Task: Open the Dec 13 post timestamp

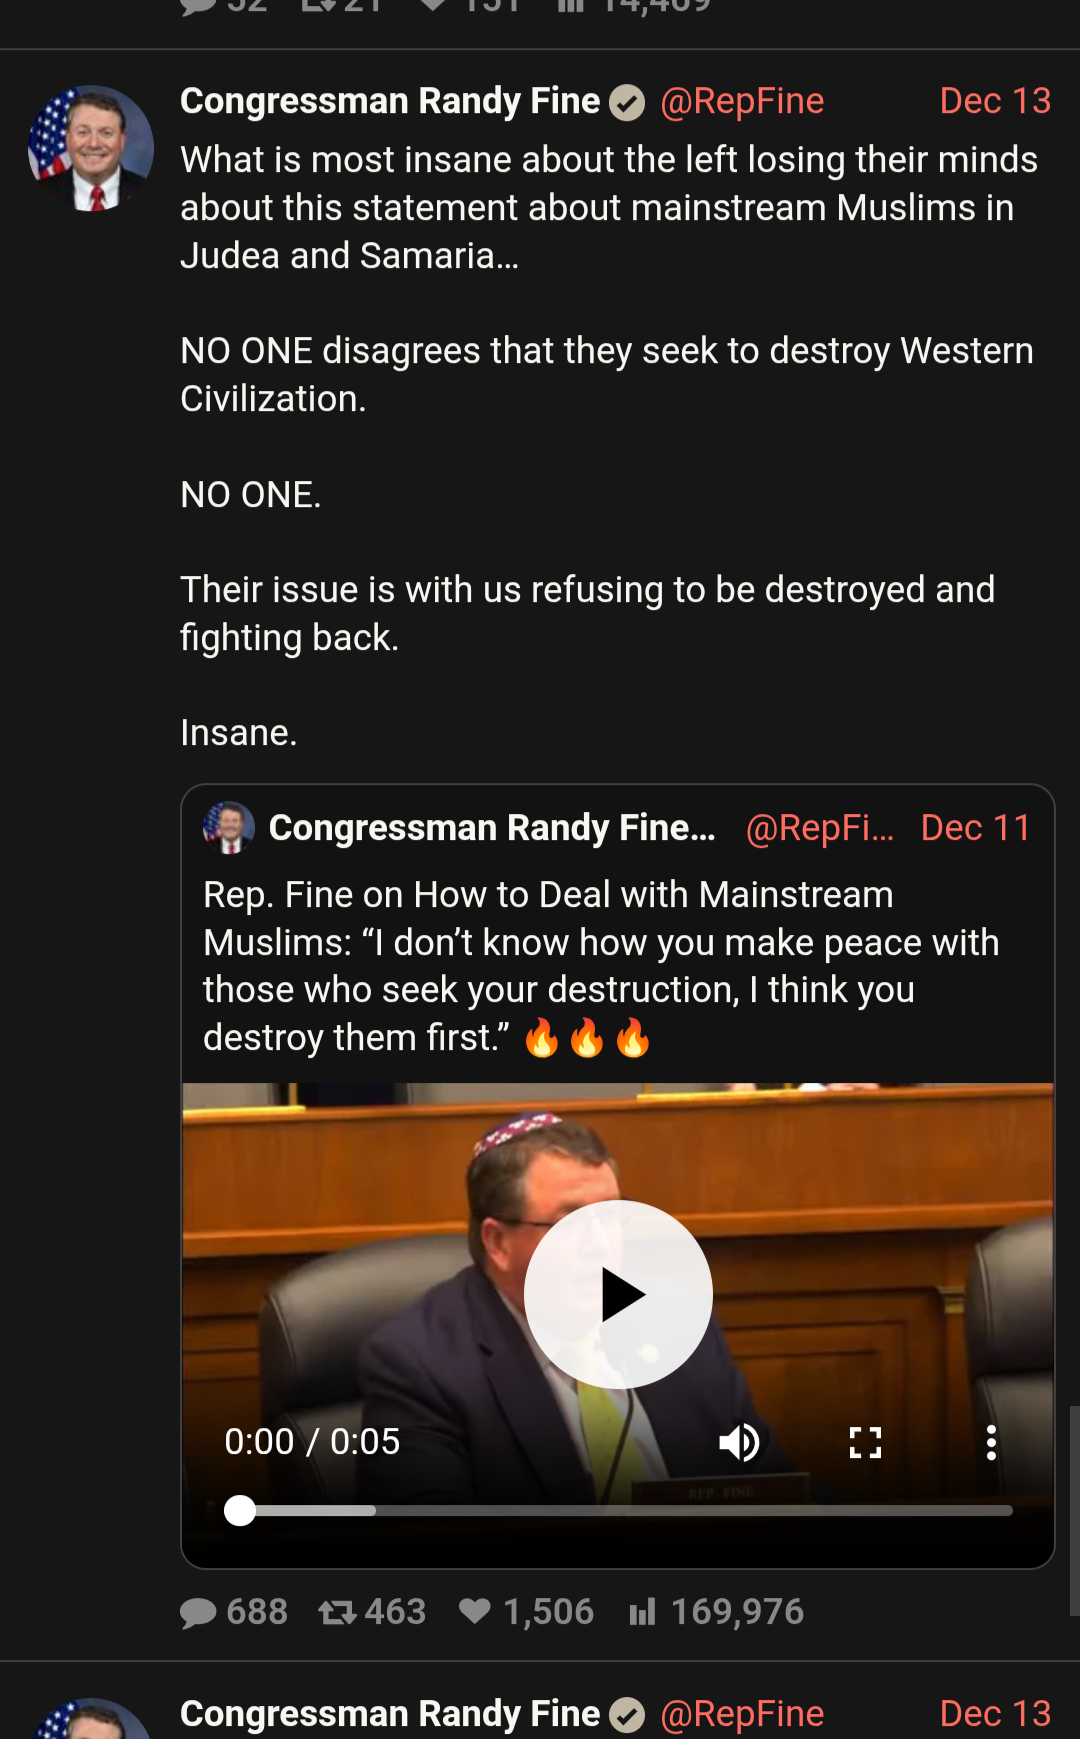Action: 995,101
